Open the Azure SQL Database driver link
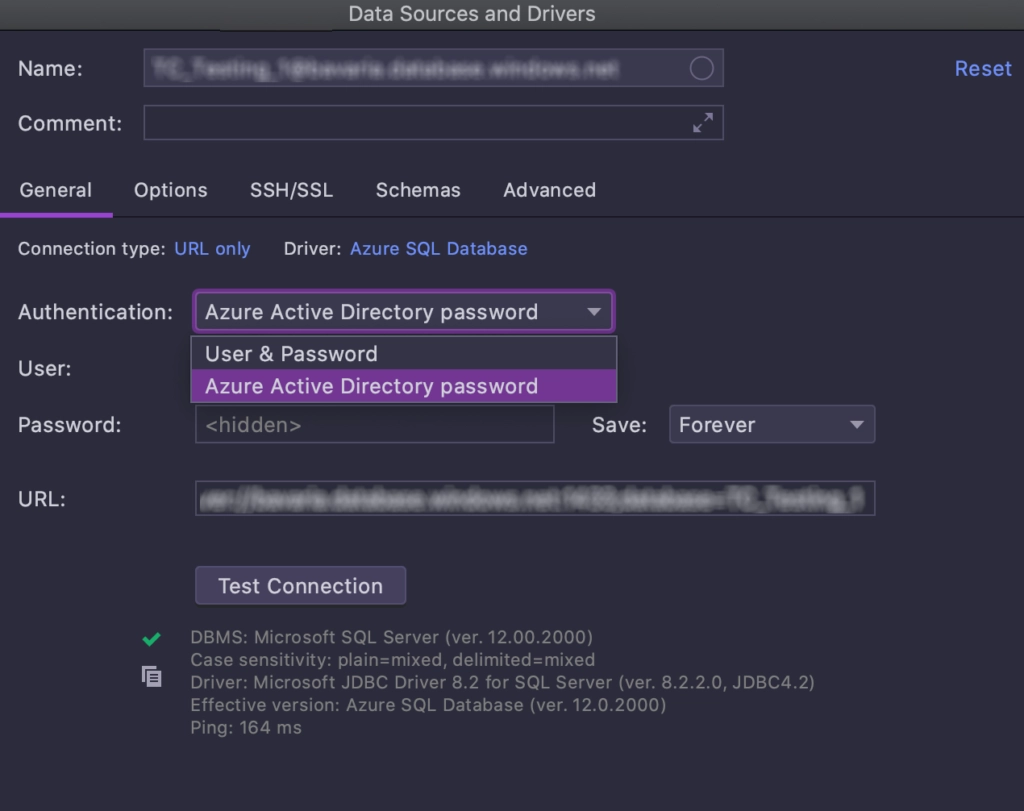Image resolution: width=1024 pixels, height=811 pixels. coord(439,249)
